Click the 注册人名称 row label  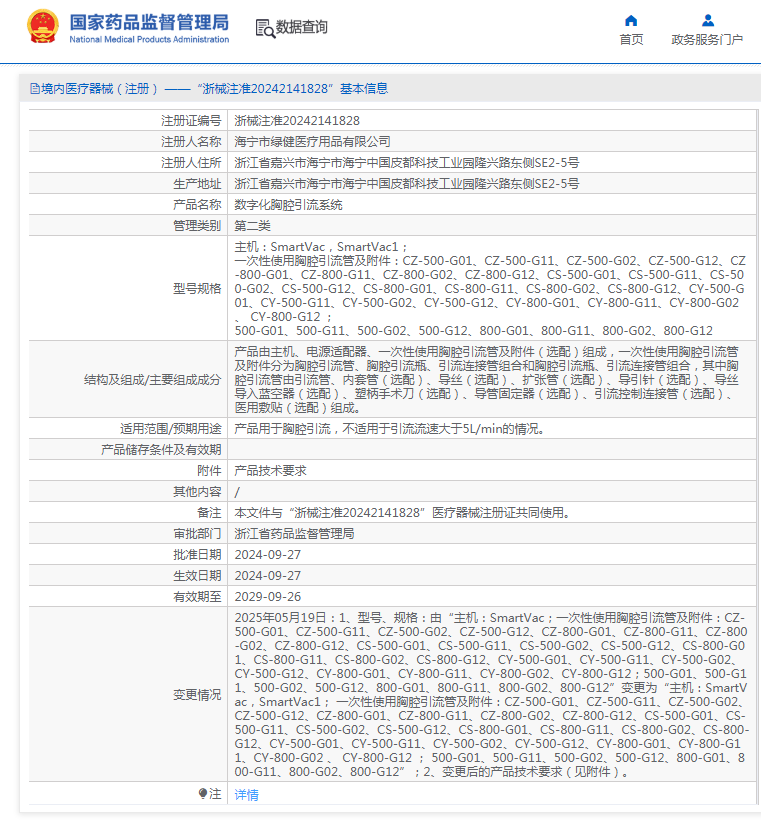(x=191, y=142)
